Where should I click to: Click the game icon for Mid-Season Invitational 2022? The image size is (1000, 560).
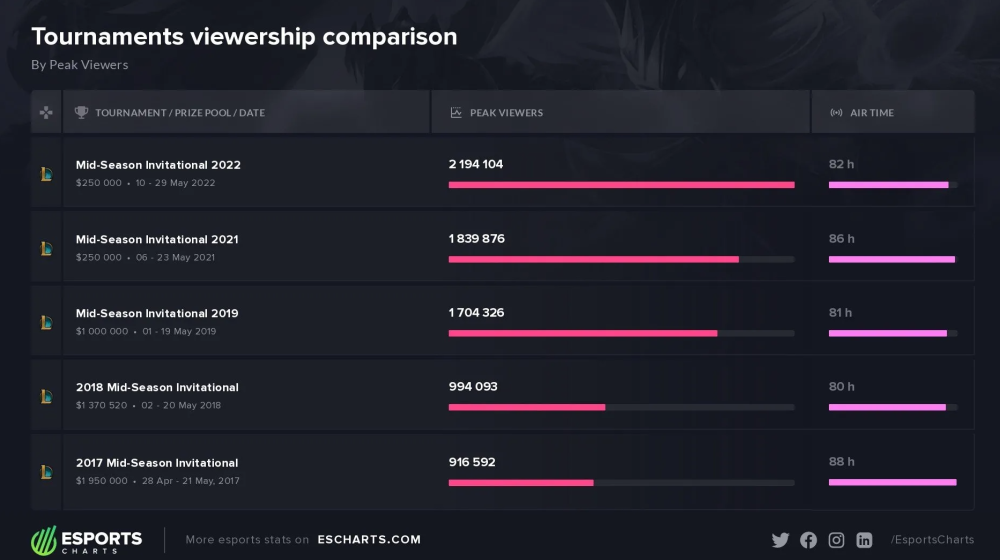tap(46, 174)
